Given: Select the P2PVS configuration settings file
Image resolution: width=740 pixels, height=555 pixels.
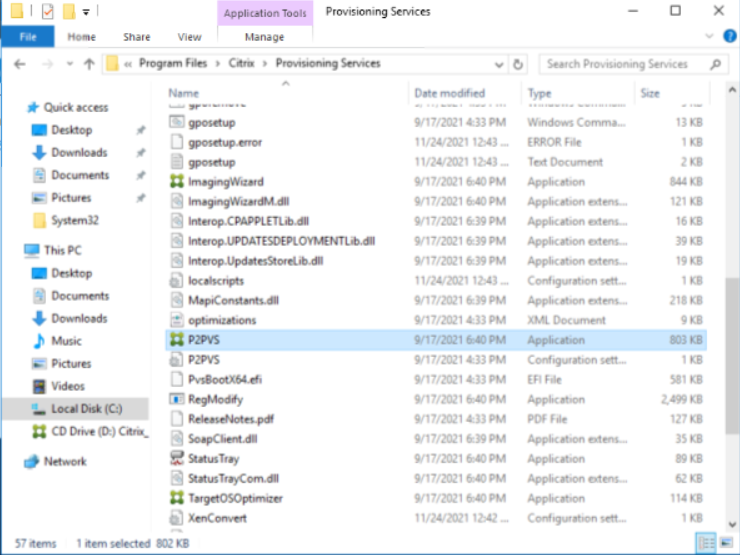Looking at the screenshot, I should 437,360.
